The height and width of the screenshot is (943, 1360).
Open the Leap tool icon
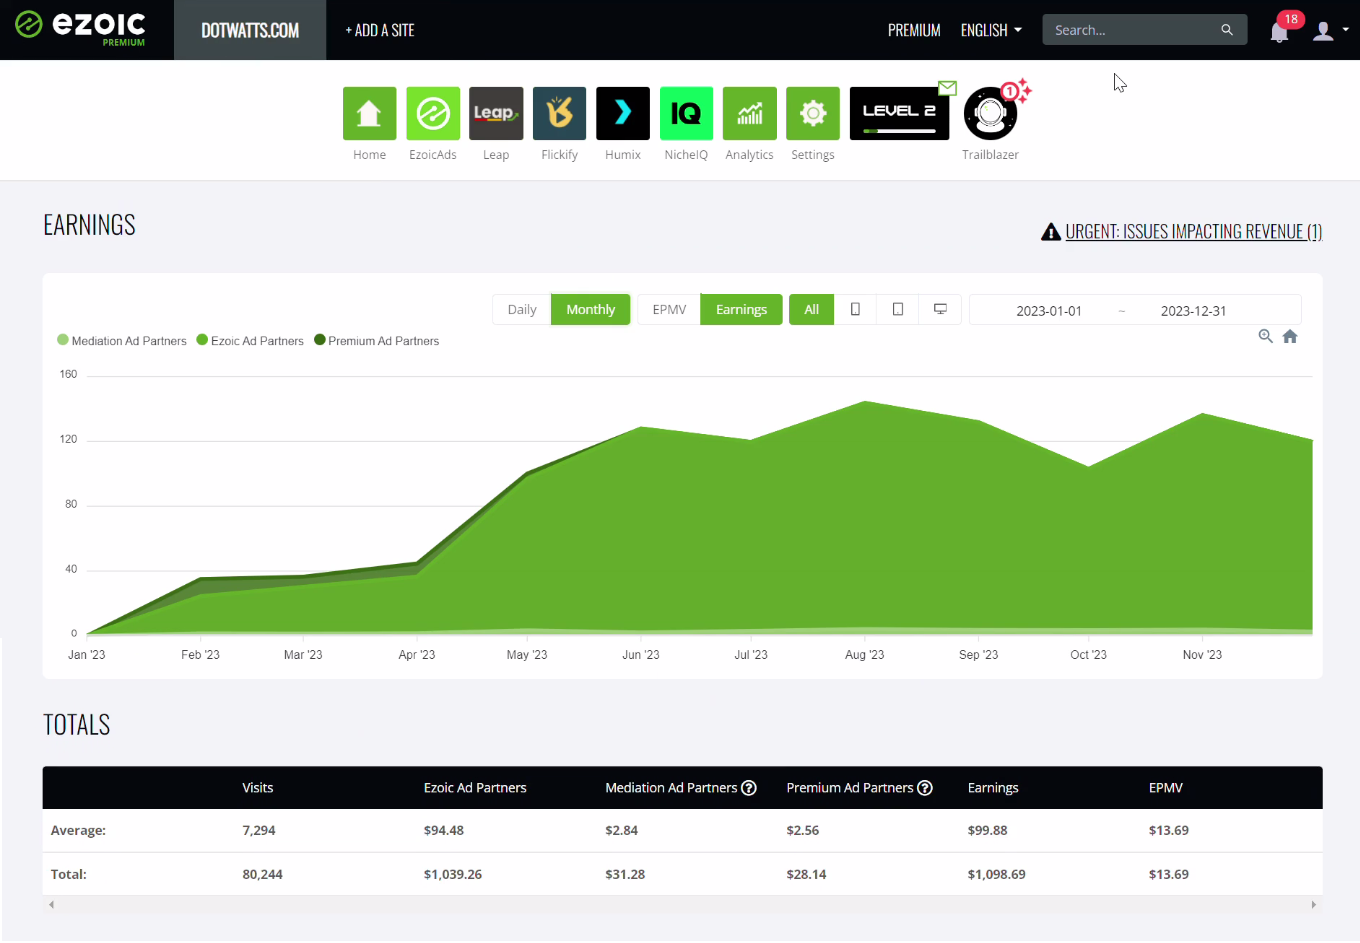496,113
